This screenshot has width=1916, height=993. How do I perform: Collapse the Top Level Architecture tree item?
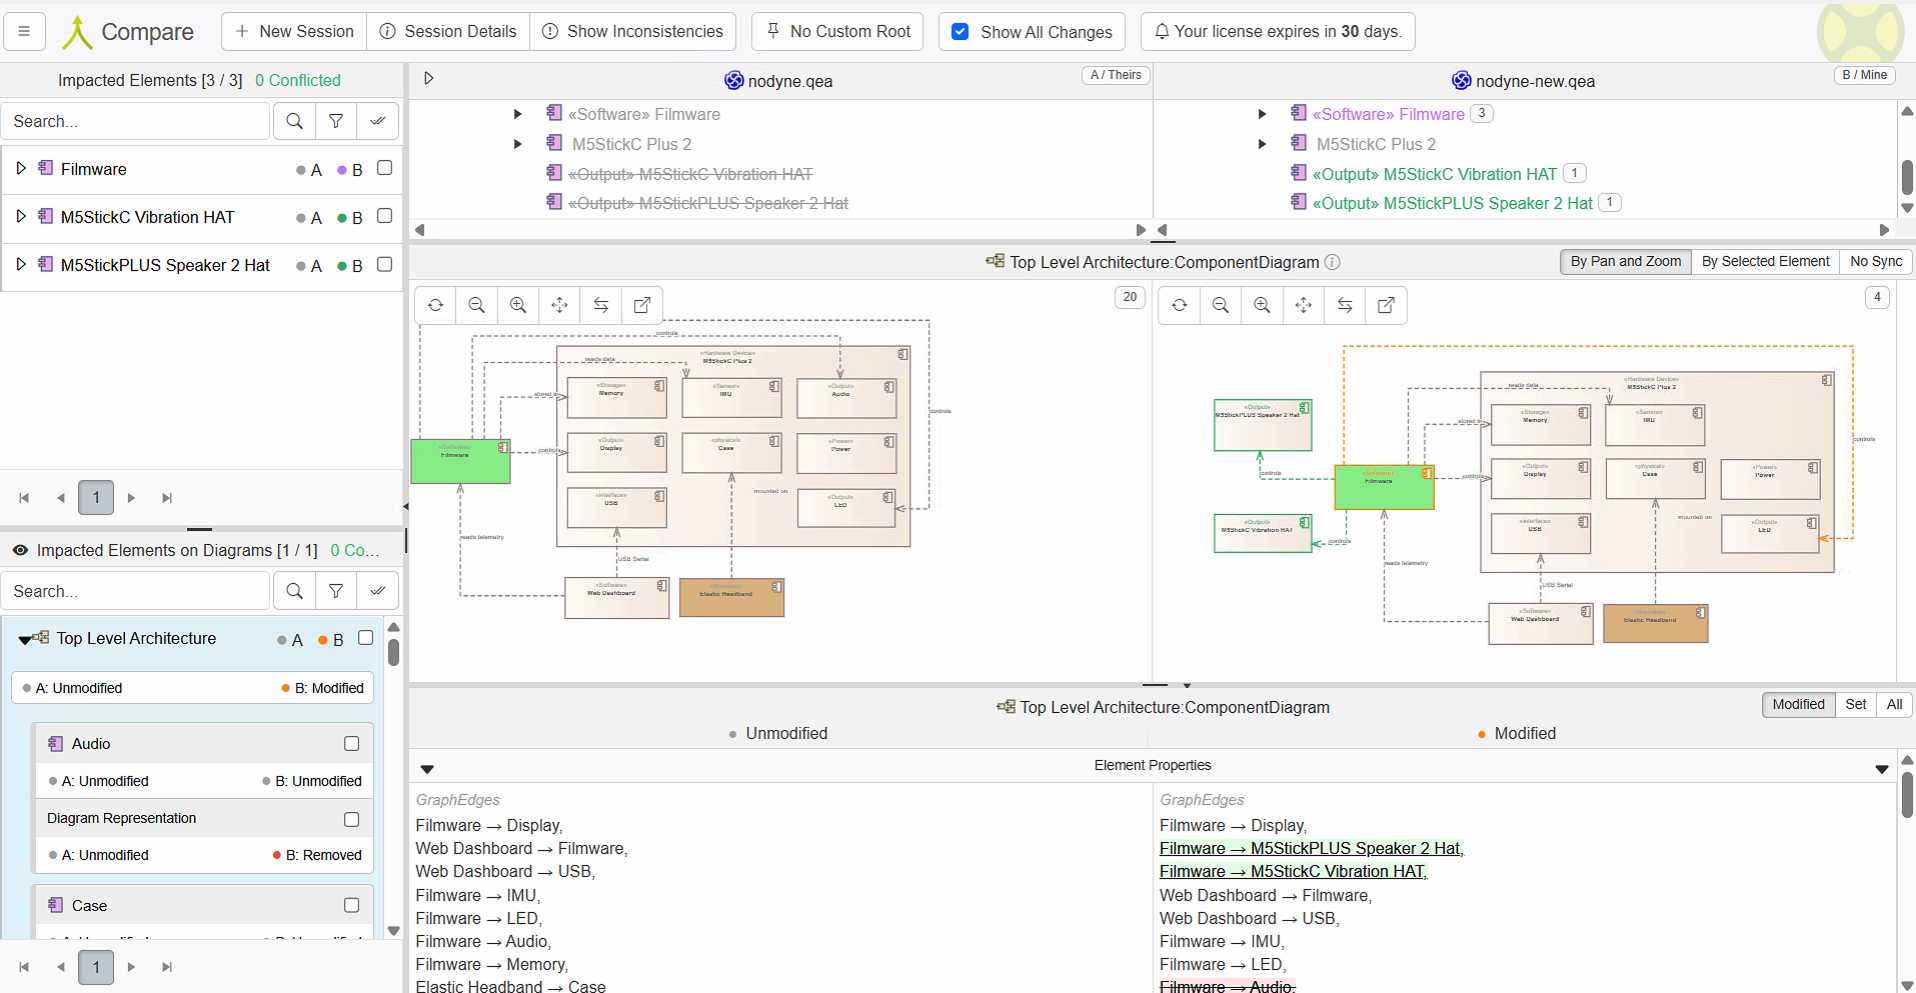tap(24, 639)
